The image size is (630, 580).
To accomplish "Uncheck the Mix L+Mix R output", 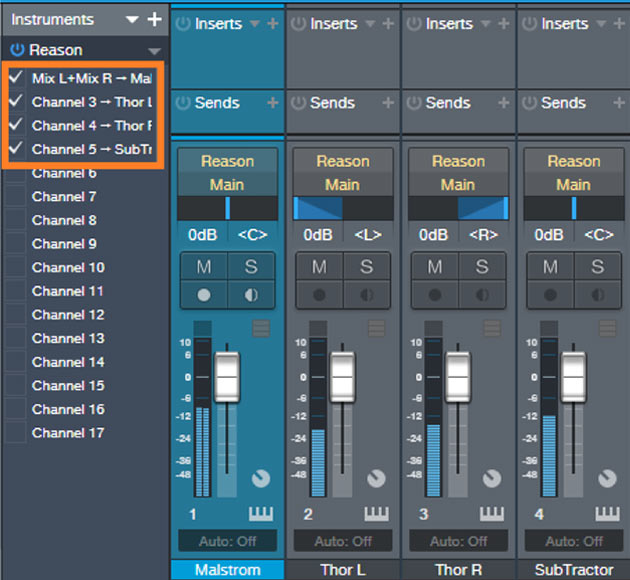I will [x=16, y=78].
